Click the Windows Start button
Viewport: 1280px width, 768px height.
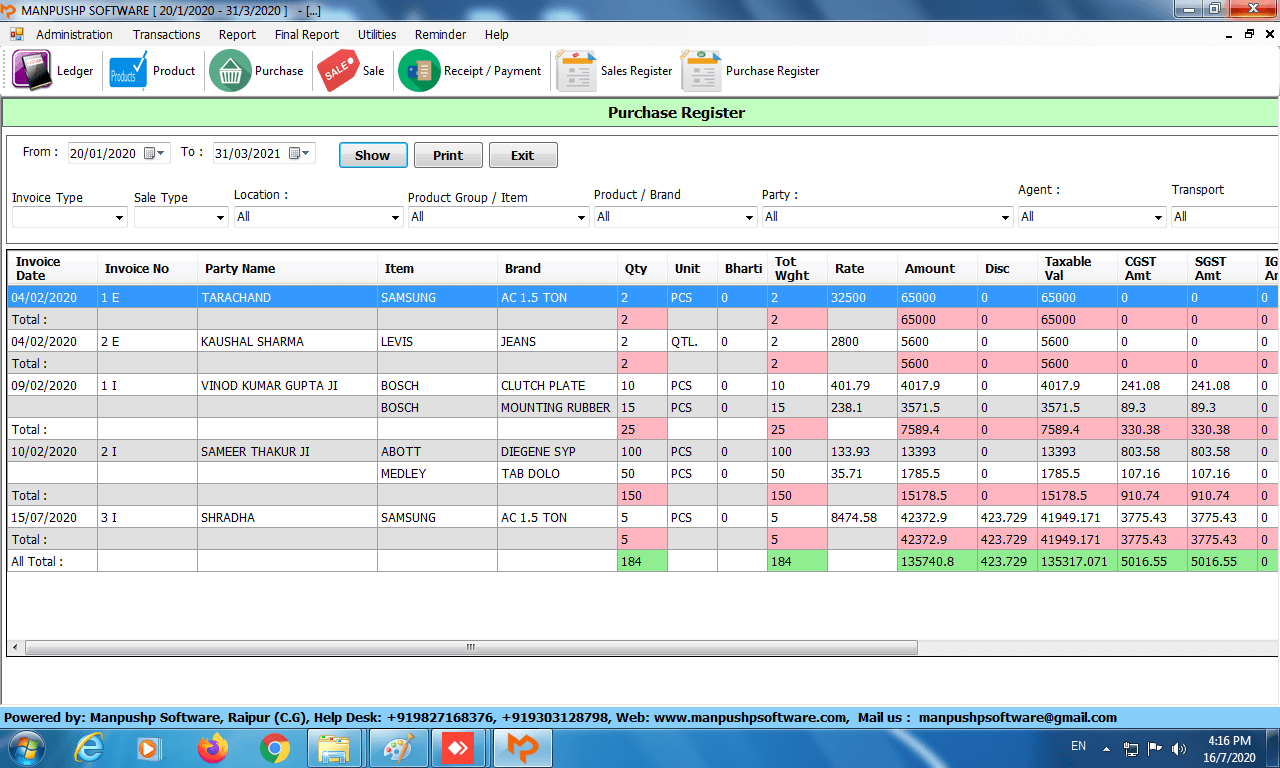(x=25, y=747)
